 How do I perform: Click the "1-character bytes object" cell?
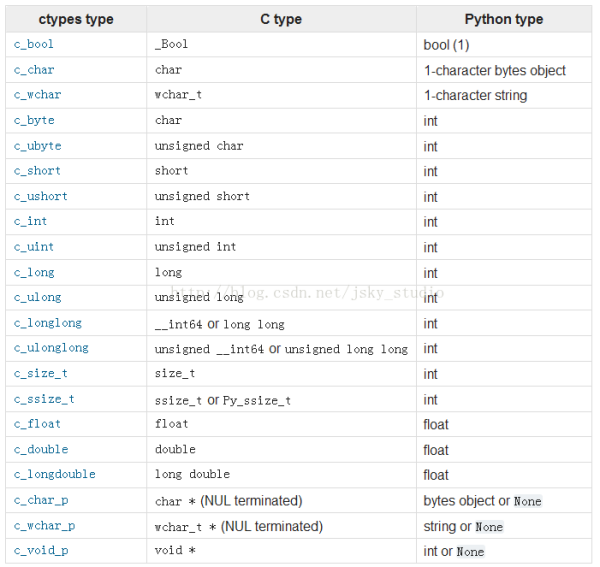(494, 71)
